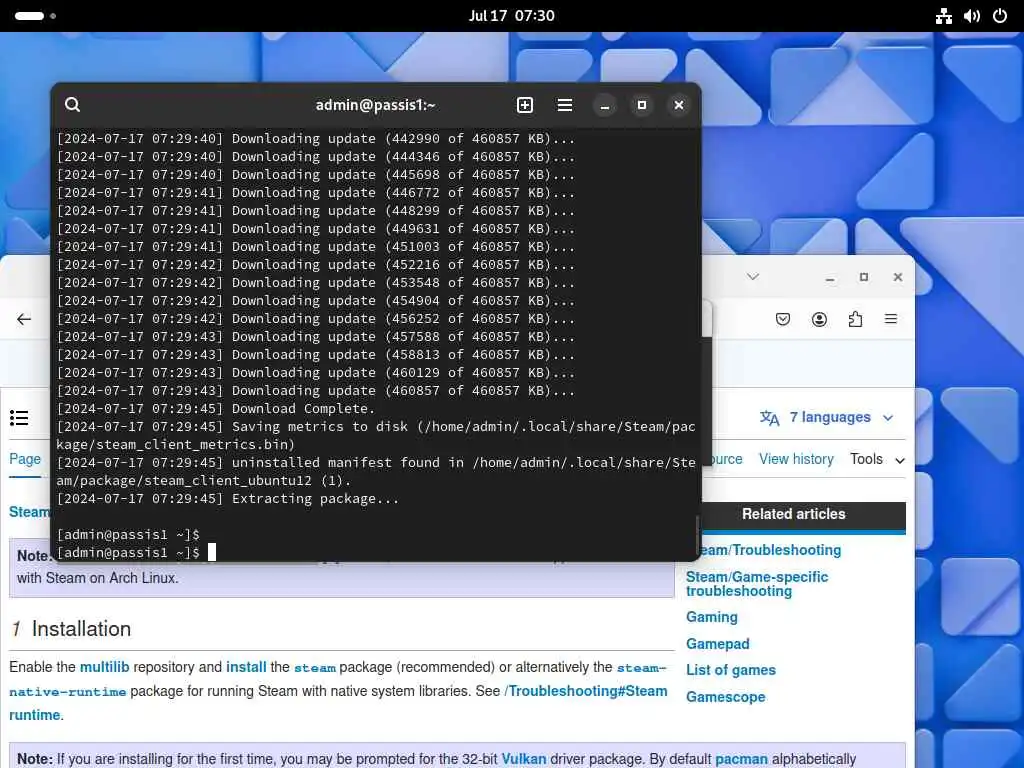This screenshot has width=1024, height=768.
Task: Maximize the browser window
Action: pyautogui.click(x=864, y=278)
